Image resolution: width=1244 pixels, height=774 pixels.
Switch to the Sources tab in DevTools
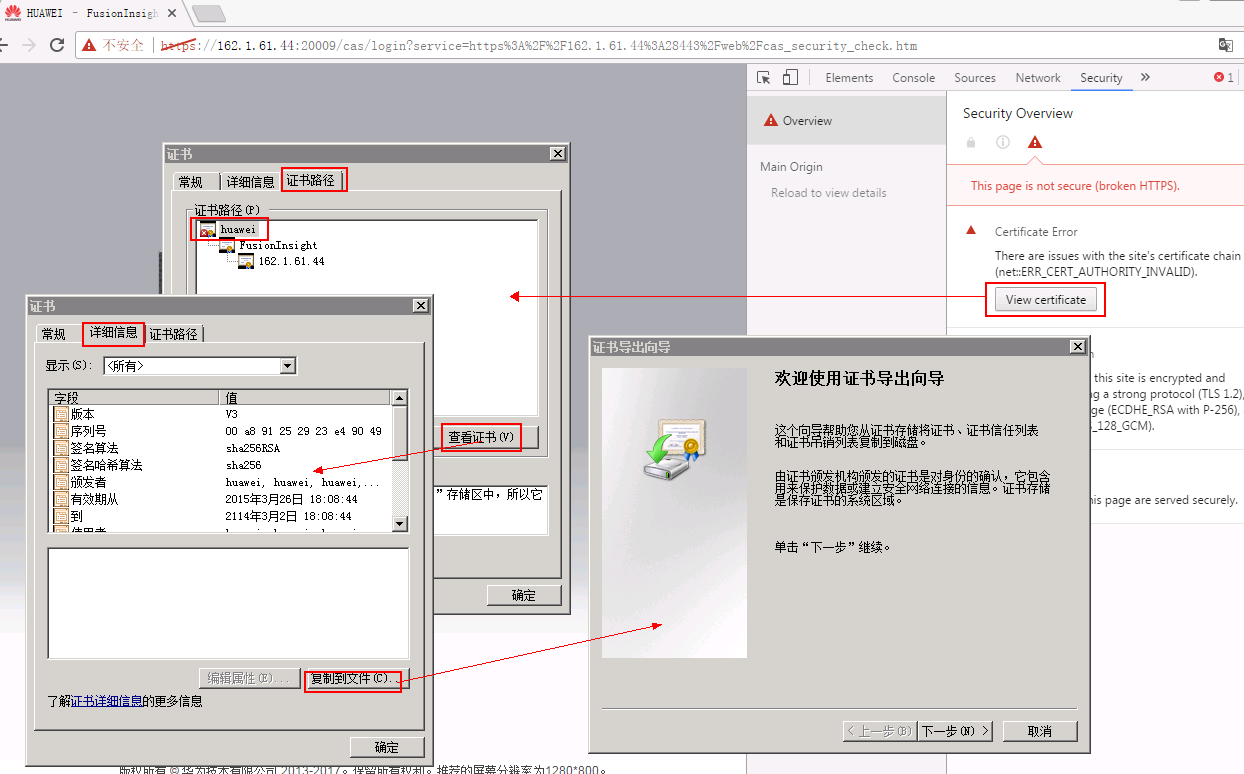(975, 78)
